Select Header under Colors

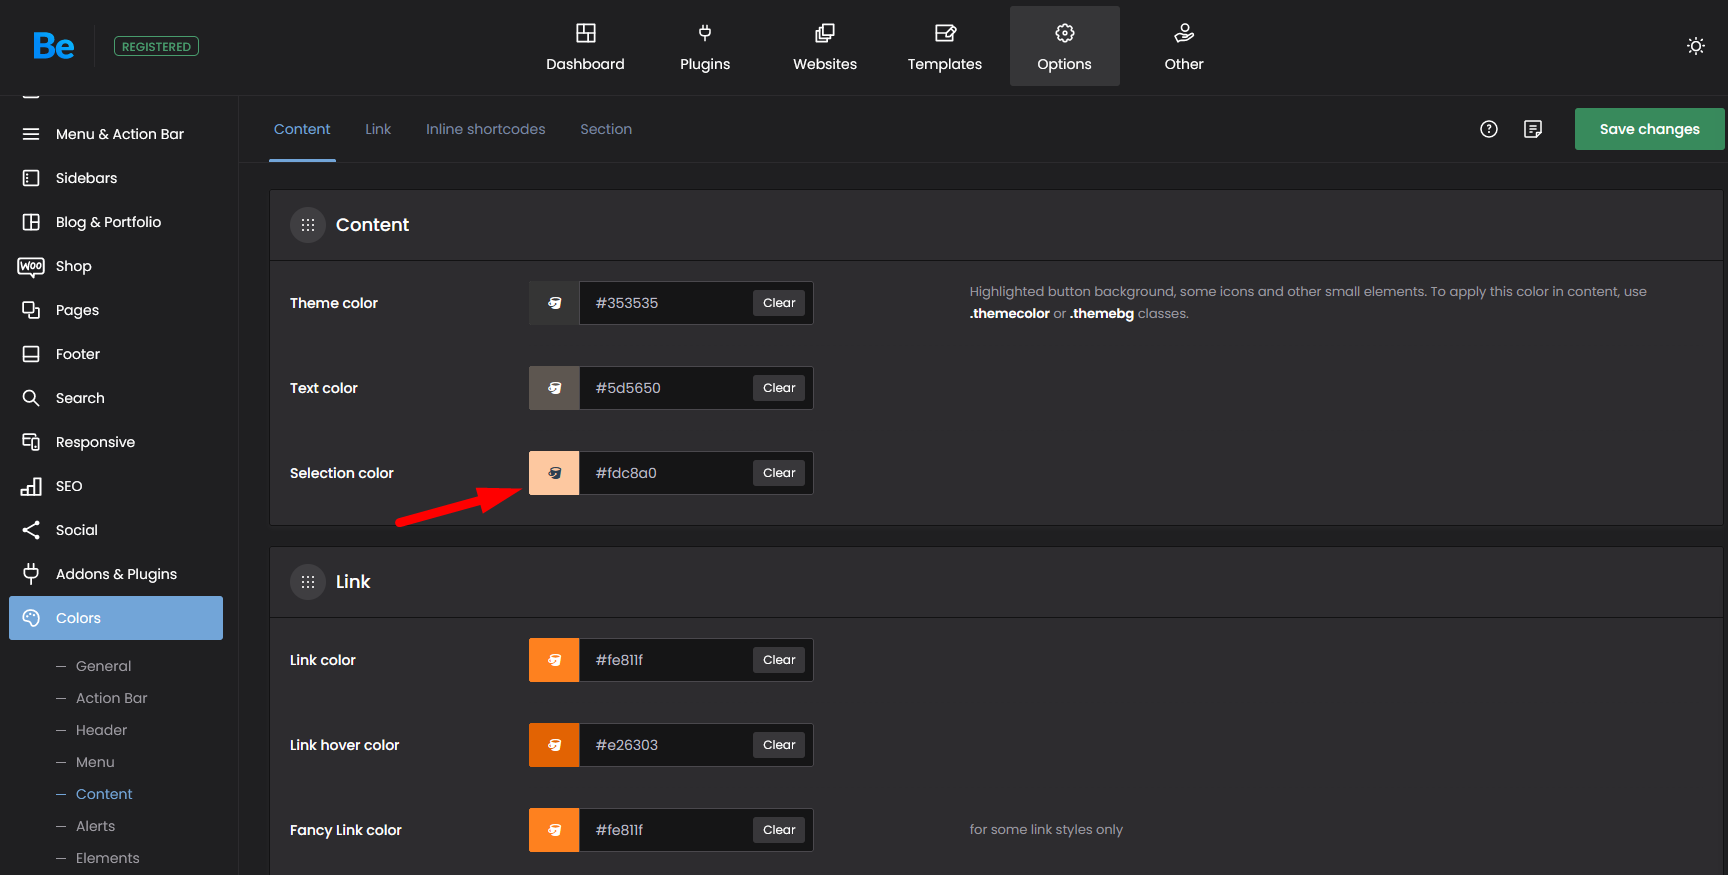tap(101, 730)
